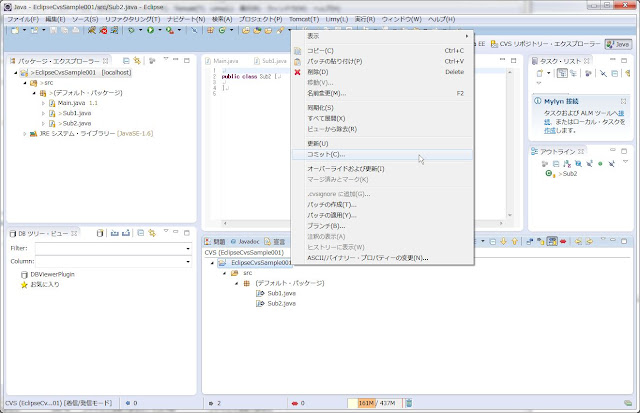
Task: Select Sub1.java in CVS Synchronize view
Action: tap(276, 293)
